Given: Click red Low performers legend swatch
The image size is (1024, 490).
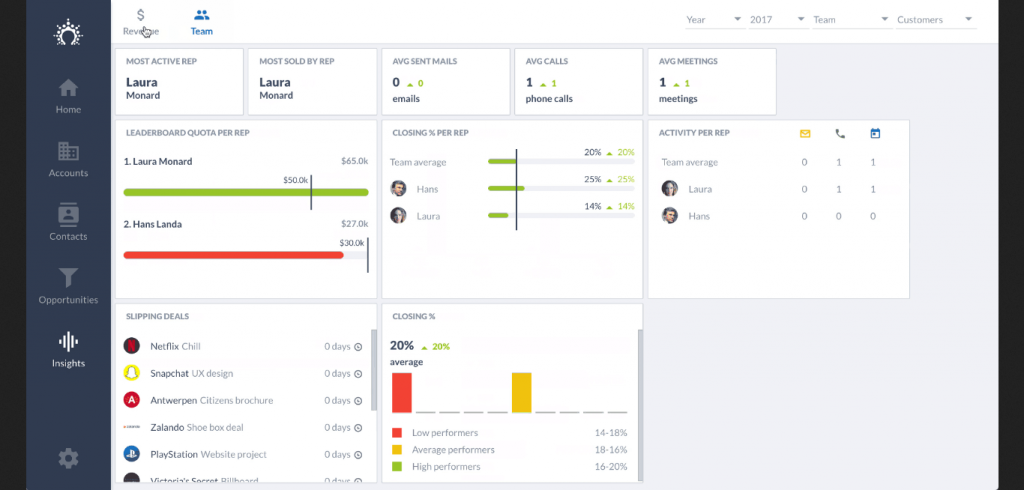Looking at the screenshot, I should tap(396, 433).
